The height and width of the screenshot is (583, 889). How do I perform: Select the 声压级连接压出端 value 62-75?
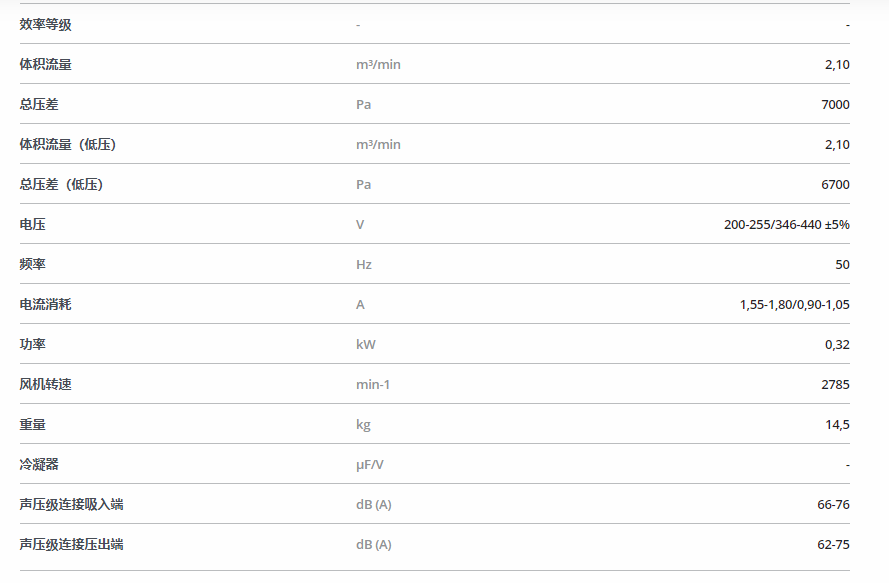point(833,544)
